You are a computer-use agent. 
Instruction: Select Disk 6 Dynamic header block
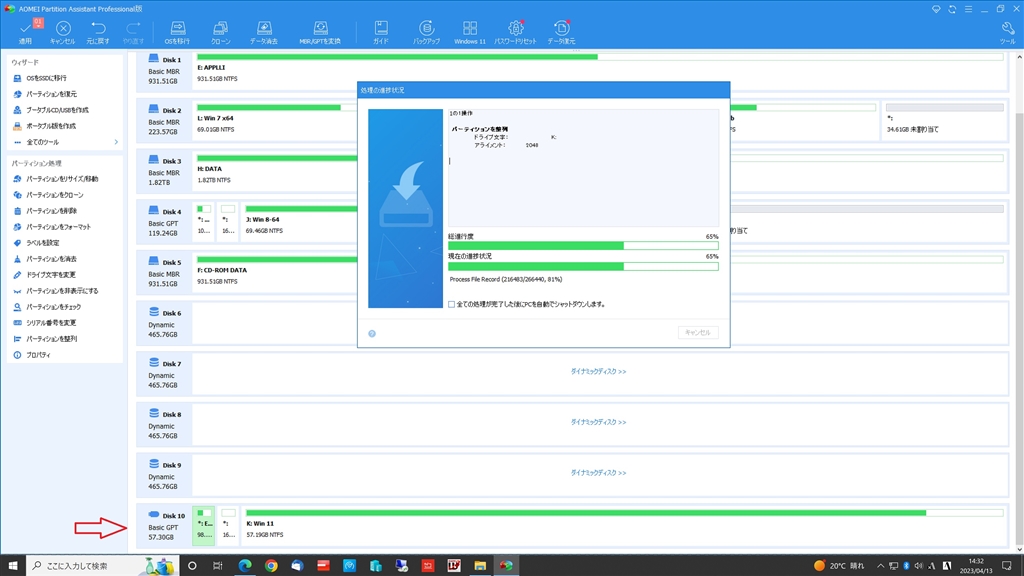pyautogui.click(x=164, y=323)
